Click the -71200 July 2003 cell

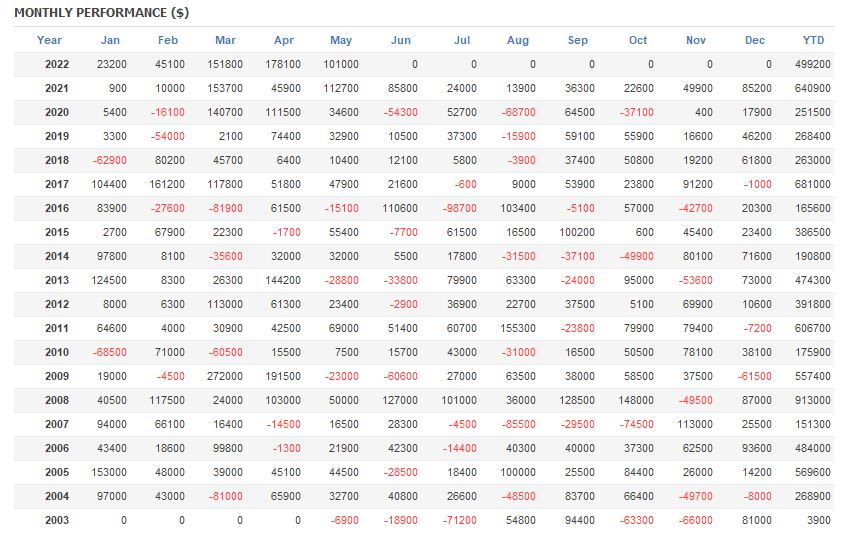point(460,520)
